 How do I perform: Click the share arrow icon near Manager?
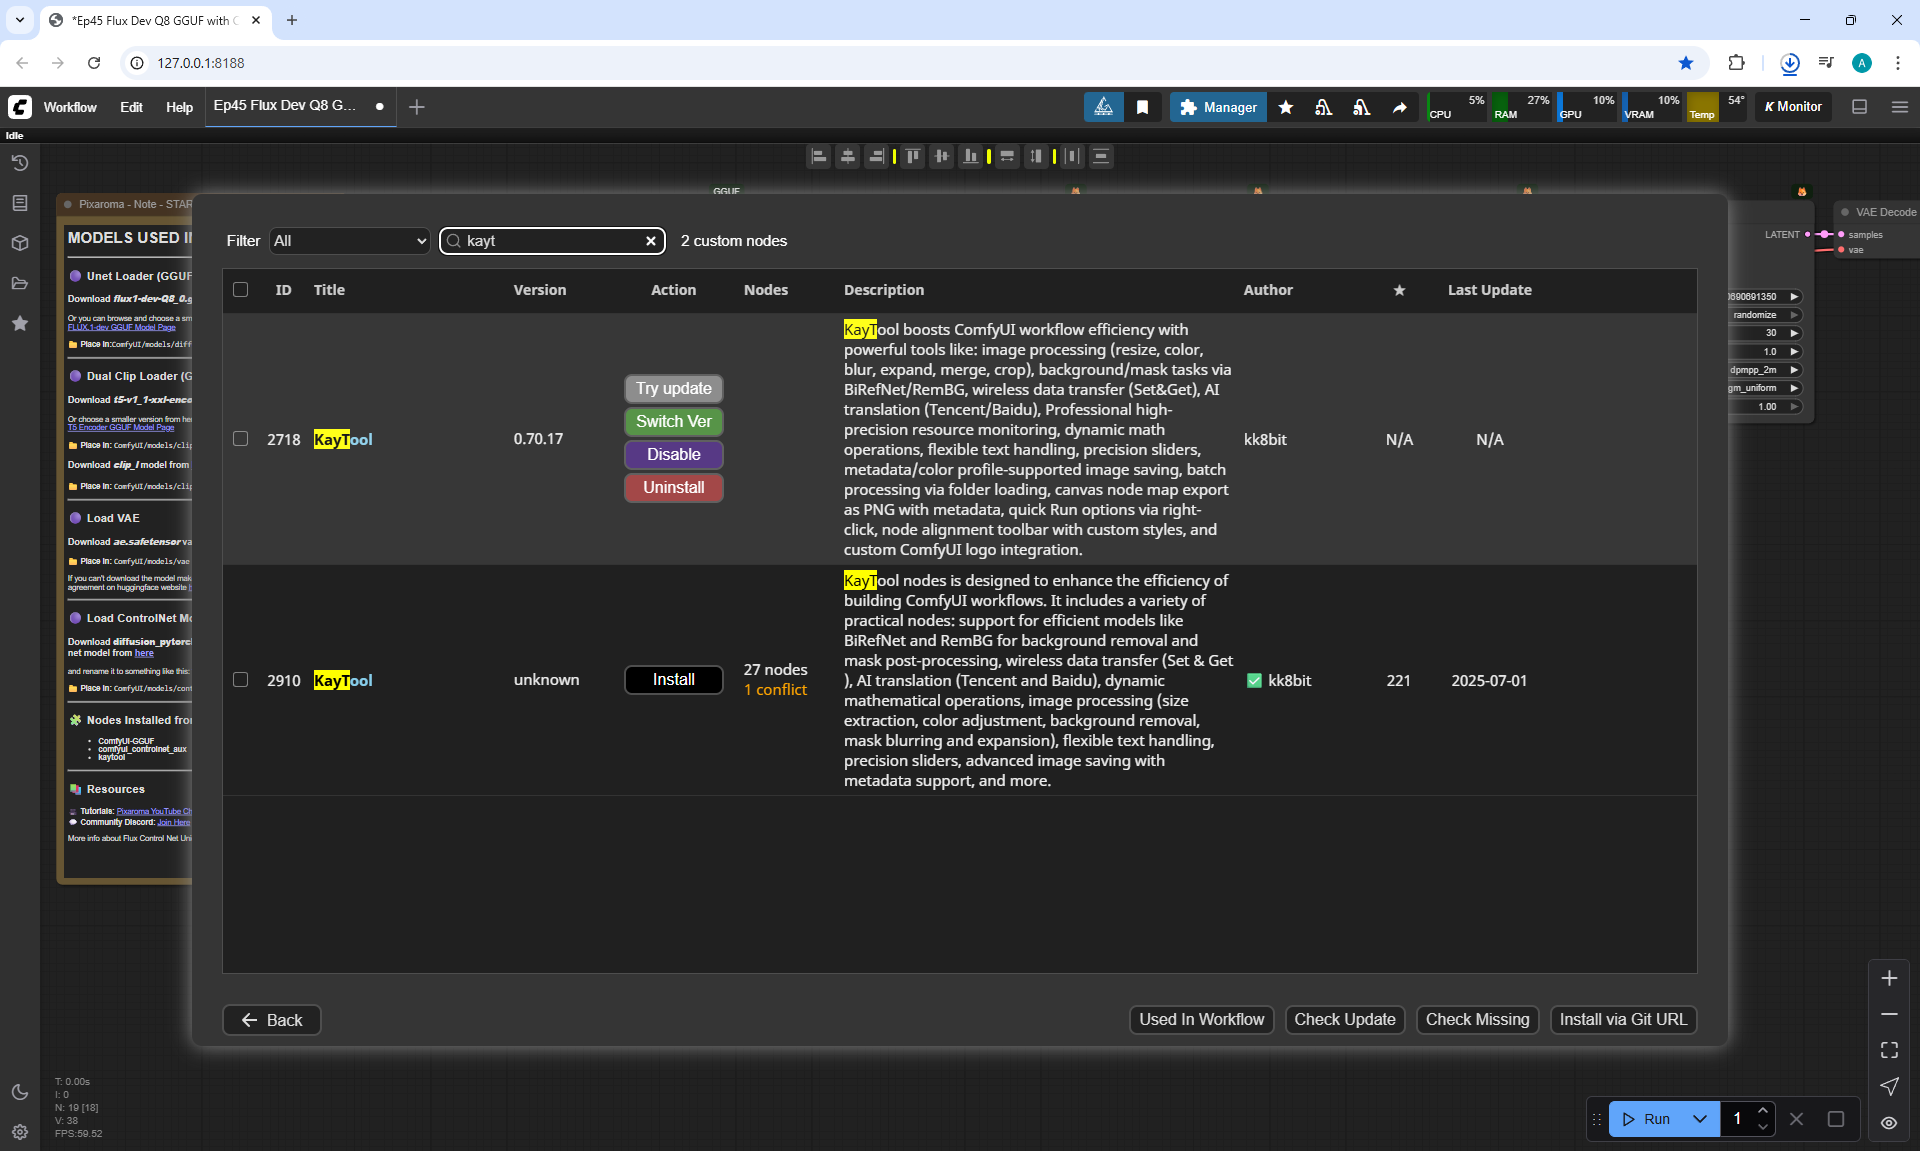click(x=1400, y=107)
